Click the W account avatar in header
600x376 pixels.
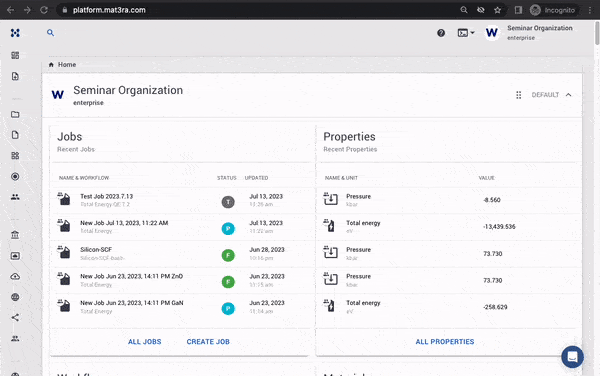click(x=492, y=33)
